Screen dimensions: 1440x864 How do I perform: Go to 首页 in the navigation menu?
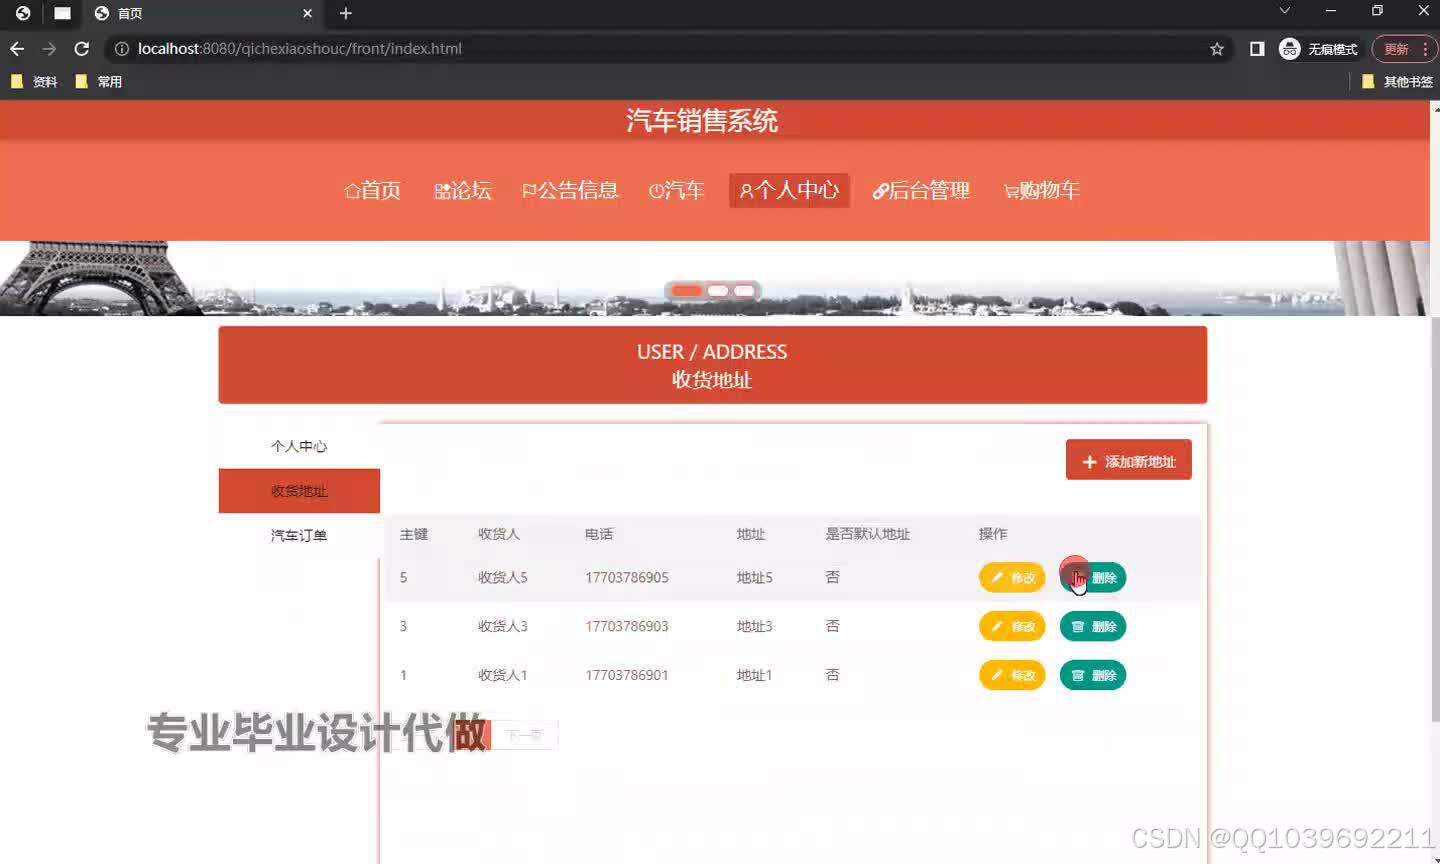[373, 190]
